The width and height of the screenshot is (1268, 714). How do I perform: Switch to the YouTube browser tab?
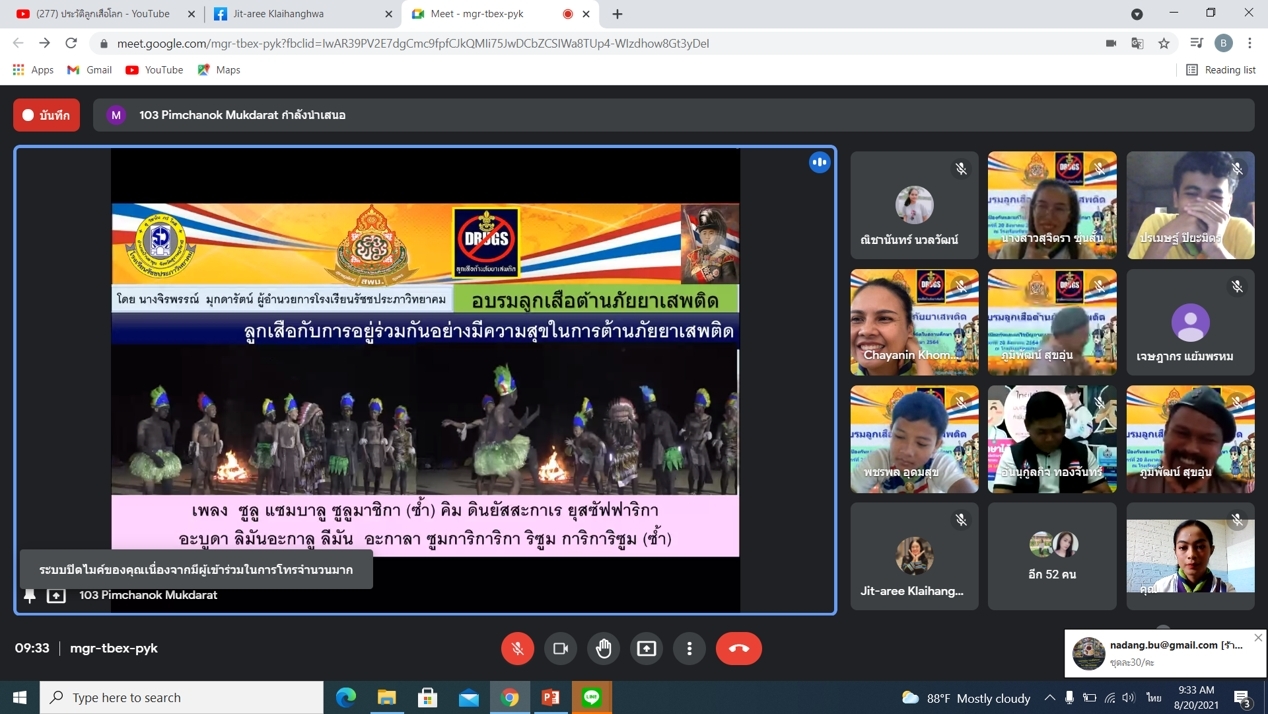tap(100, 14)
